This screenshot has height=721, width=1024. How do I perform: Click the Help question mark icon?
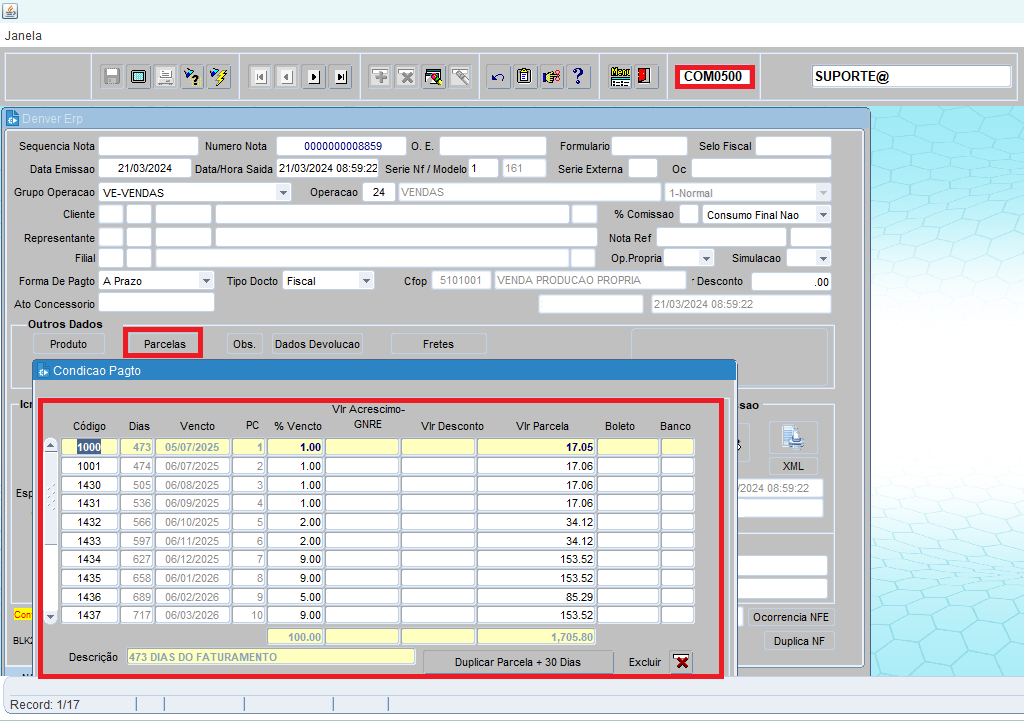tap(578, 77)
